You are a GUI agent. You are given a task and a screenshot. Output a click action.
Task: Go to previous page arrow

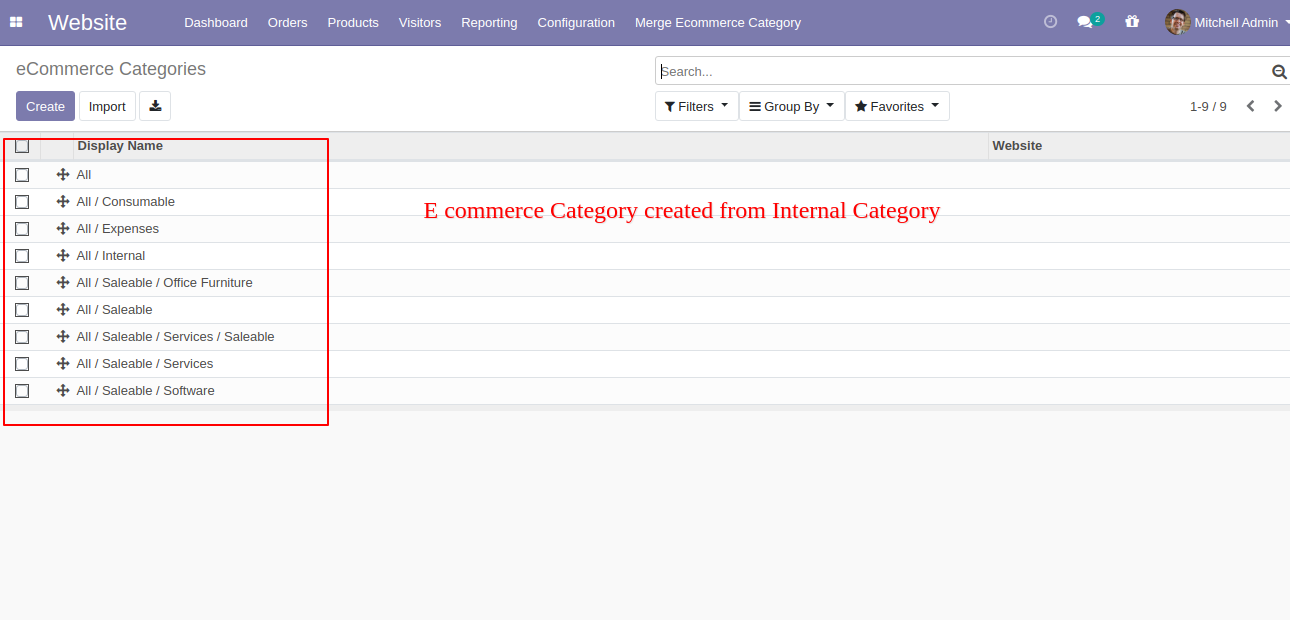1250,106
